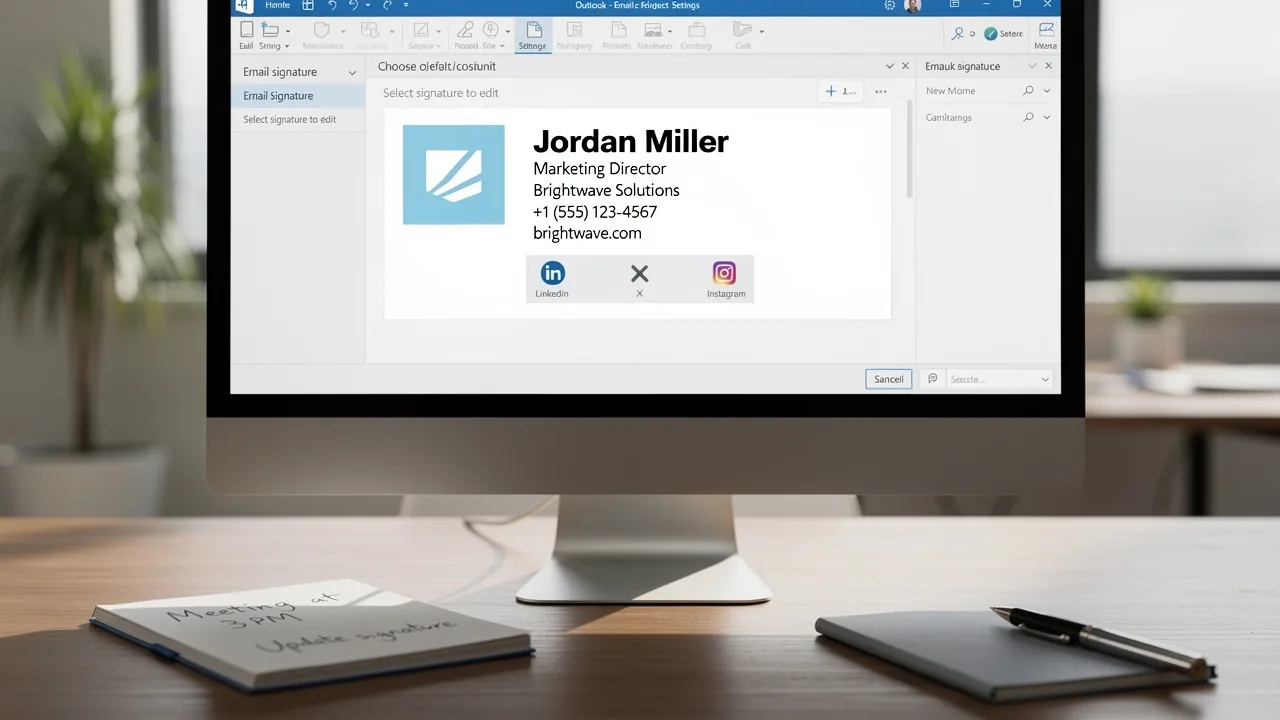1280x720 pixels.
Task: Click the phone number +1 (555) 123-4567
Action: 595,212
